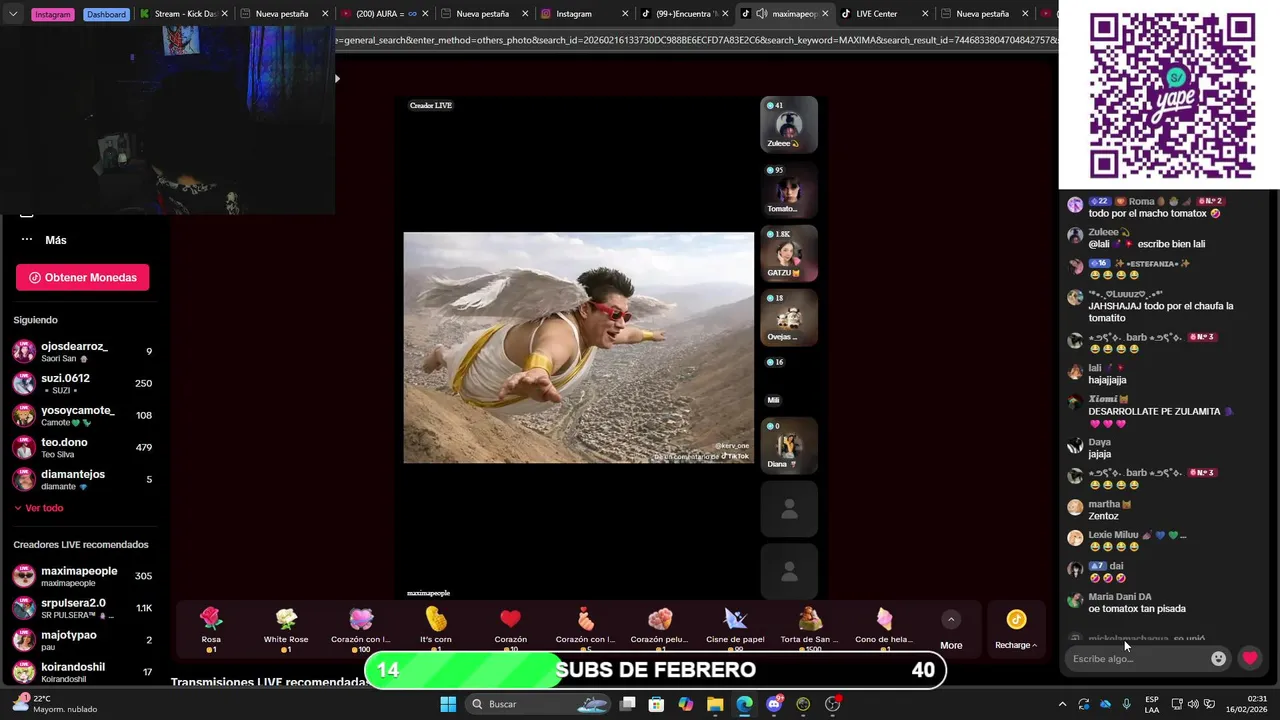Switch to (99+) Encuentra TikTok tab
The height and width of the screenshot is (720, 1280).
pyautogui.click(x=683, y=14)
